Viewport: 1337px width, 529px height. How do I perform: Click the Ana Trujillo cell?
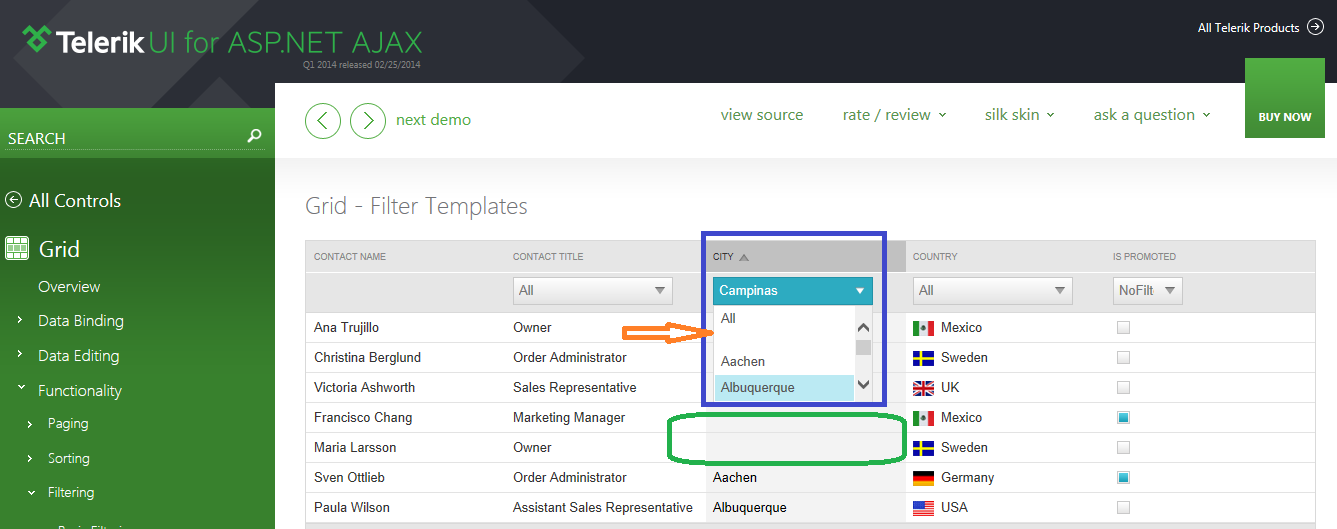pyautogui.click(x=346, y=328)
